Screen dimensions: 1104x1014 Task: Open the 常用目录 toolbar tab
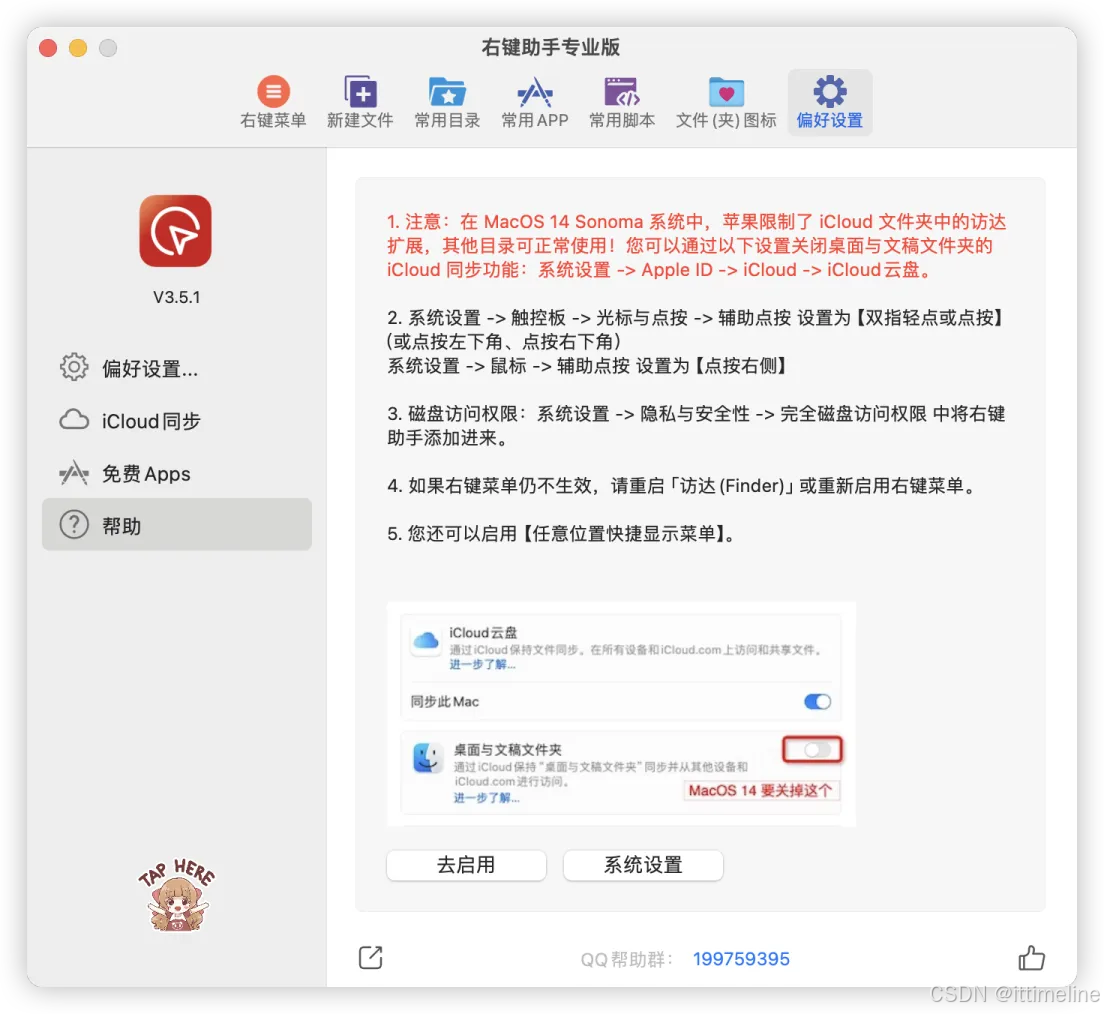click(x=447, y=102)
